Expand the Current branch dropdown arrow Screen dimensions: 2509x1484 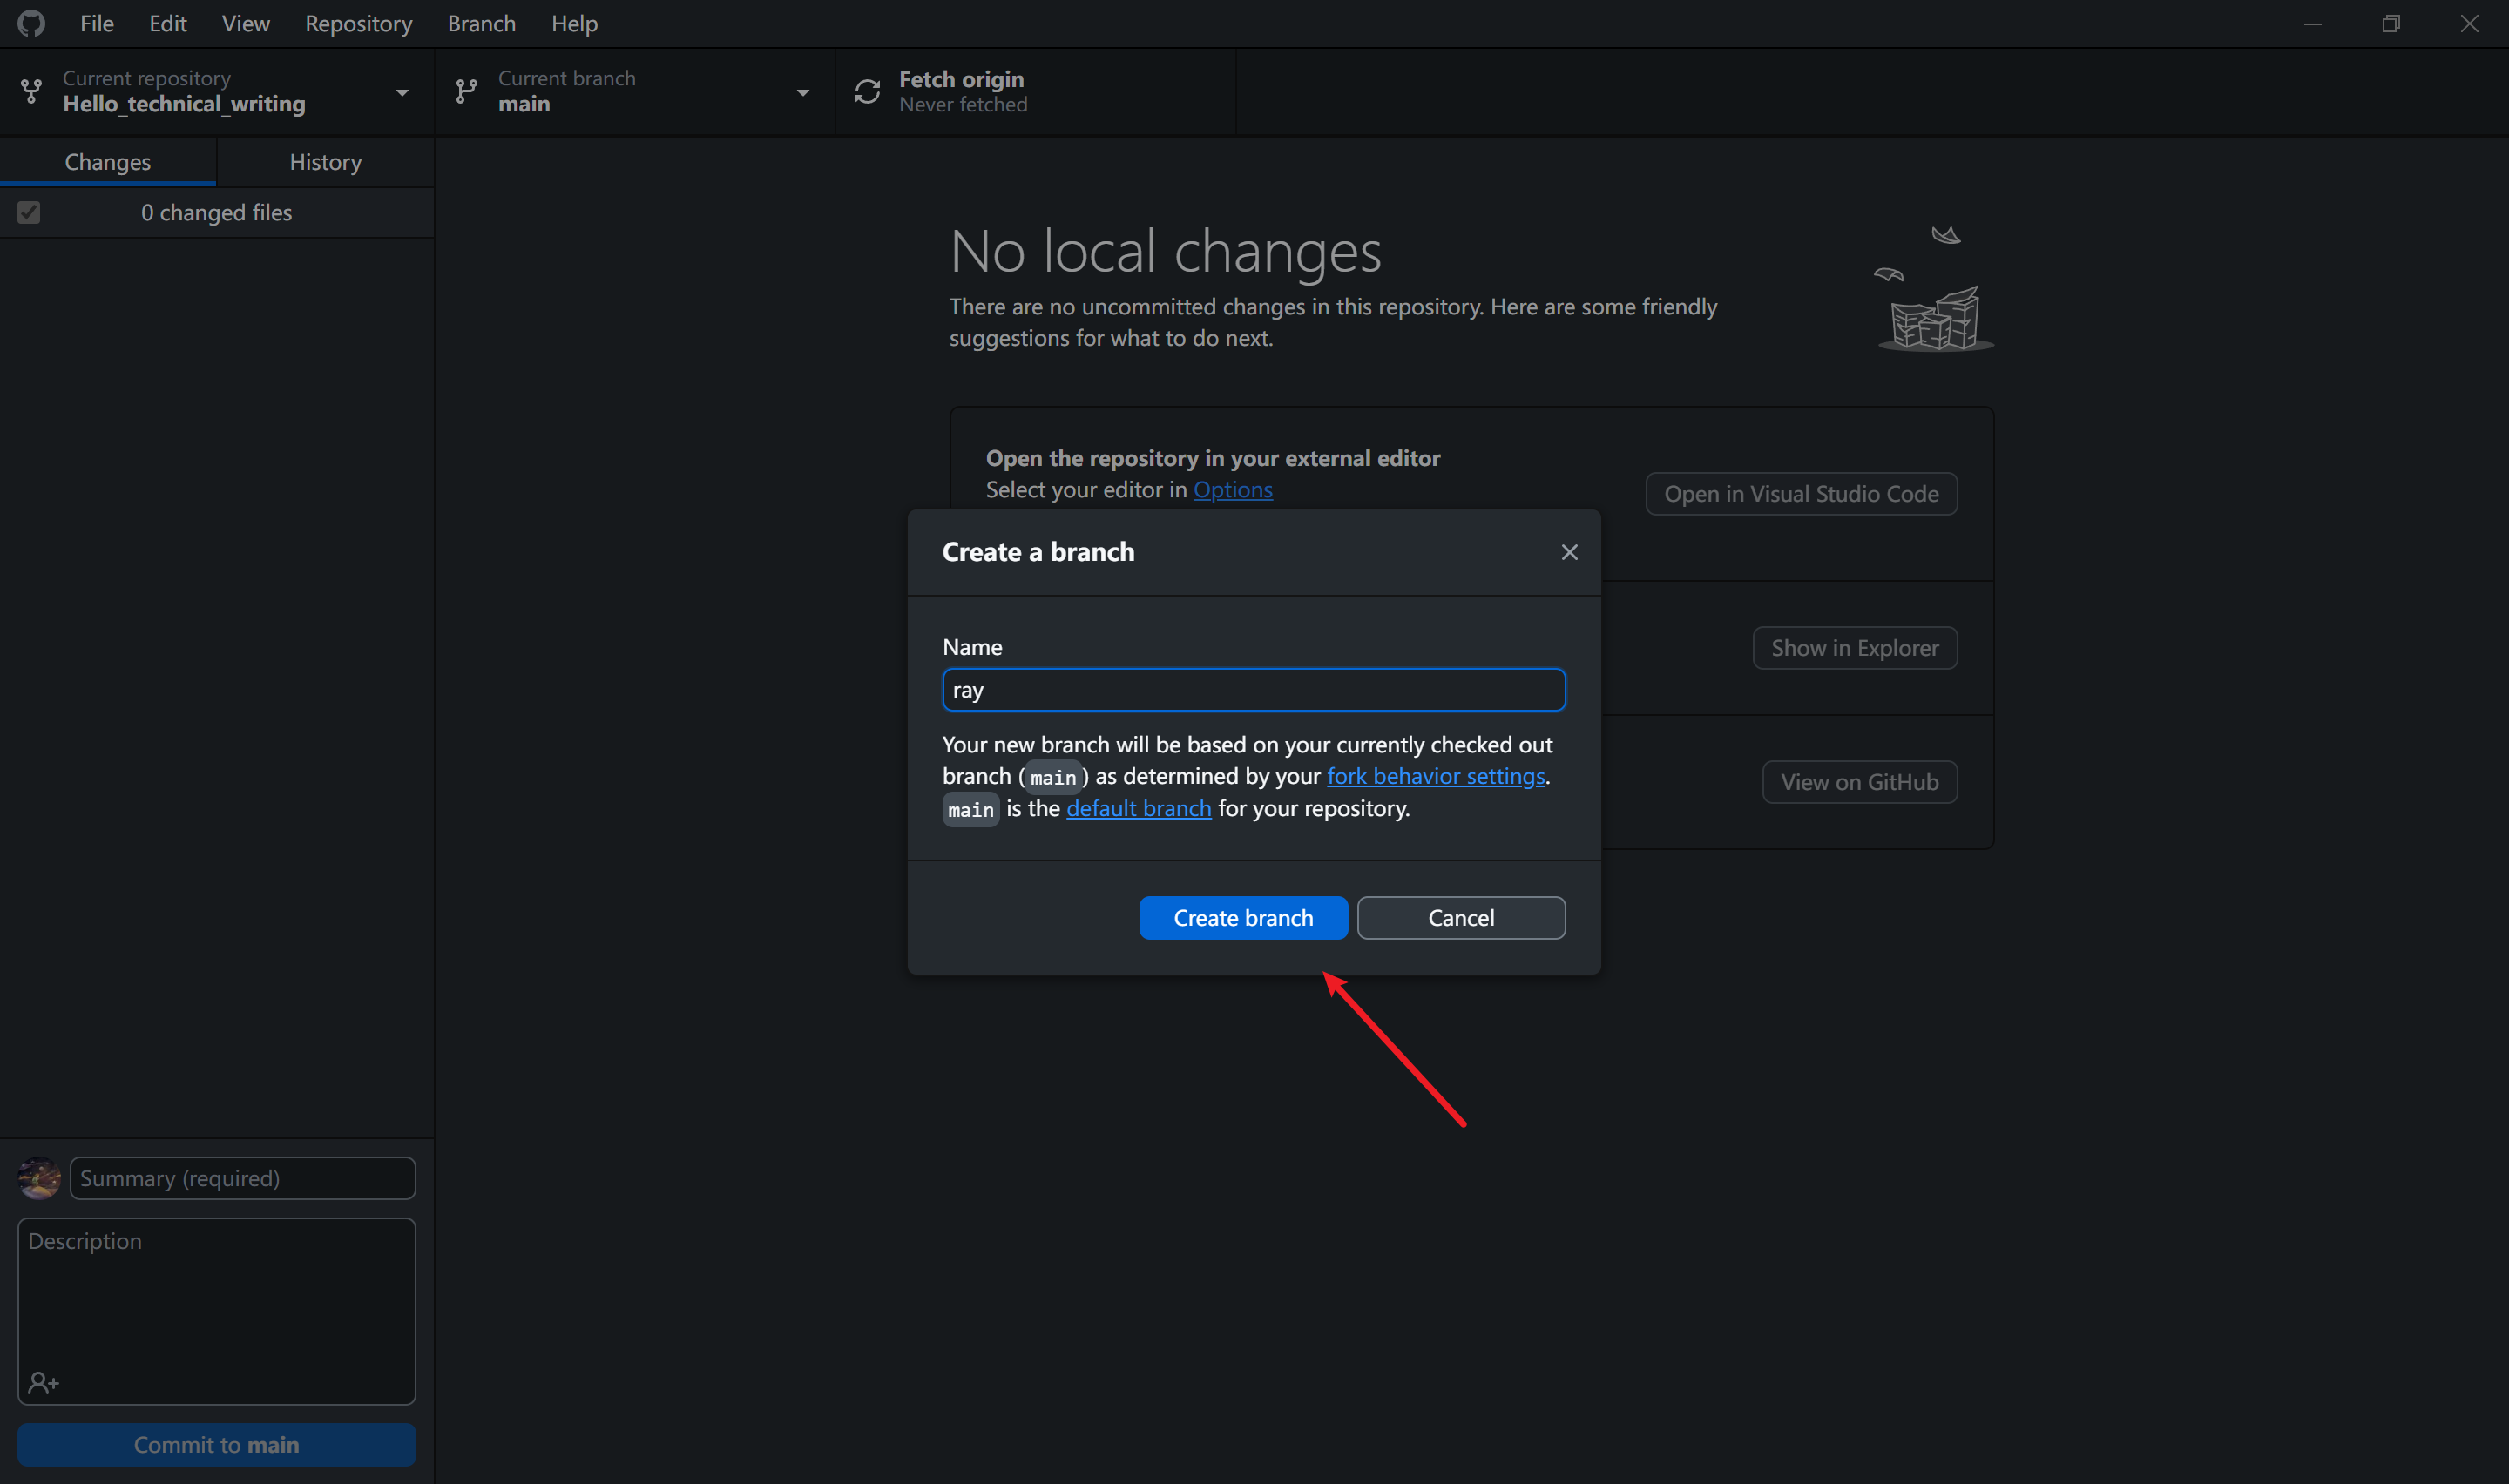coord(802,92)
